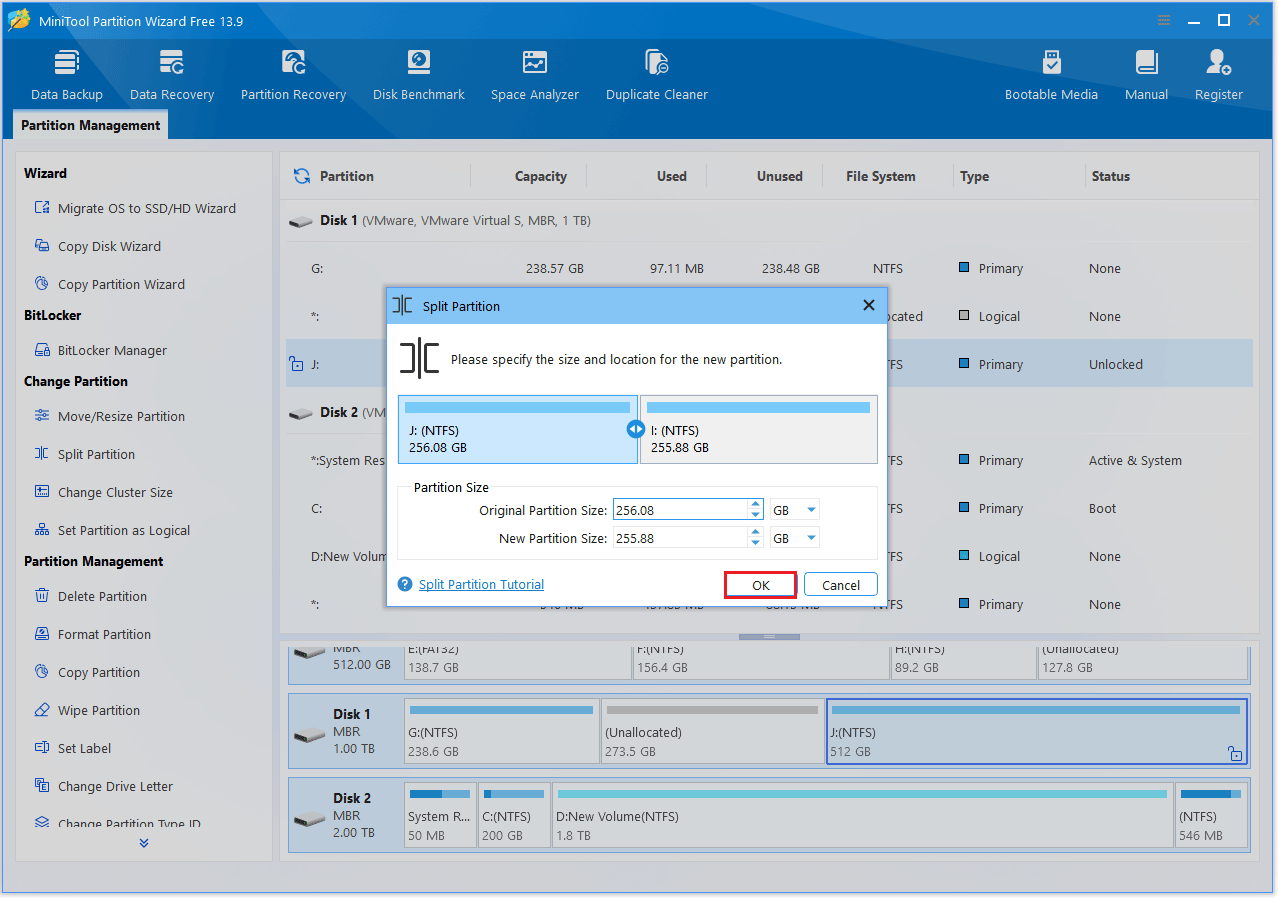Close the Split Partition dialog
Viewport: 1279px width, 899px height.
pyautogui.click(x=868, y=306)
